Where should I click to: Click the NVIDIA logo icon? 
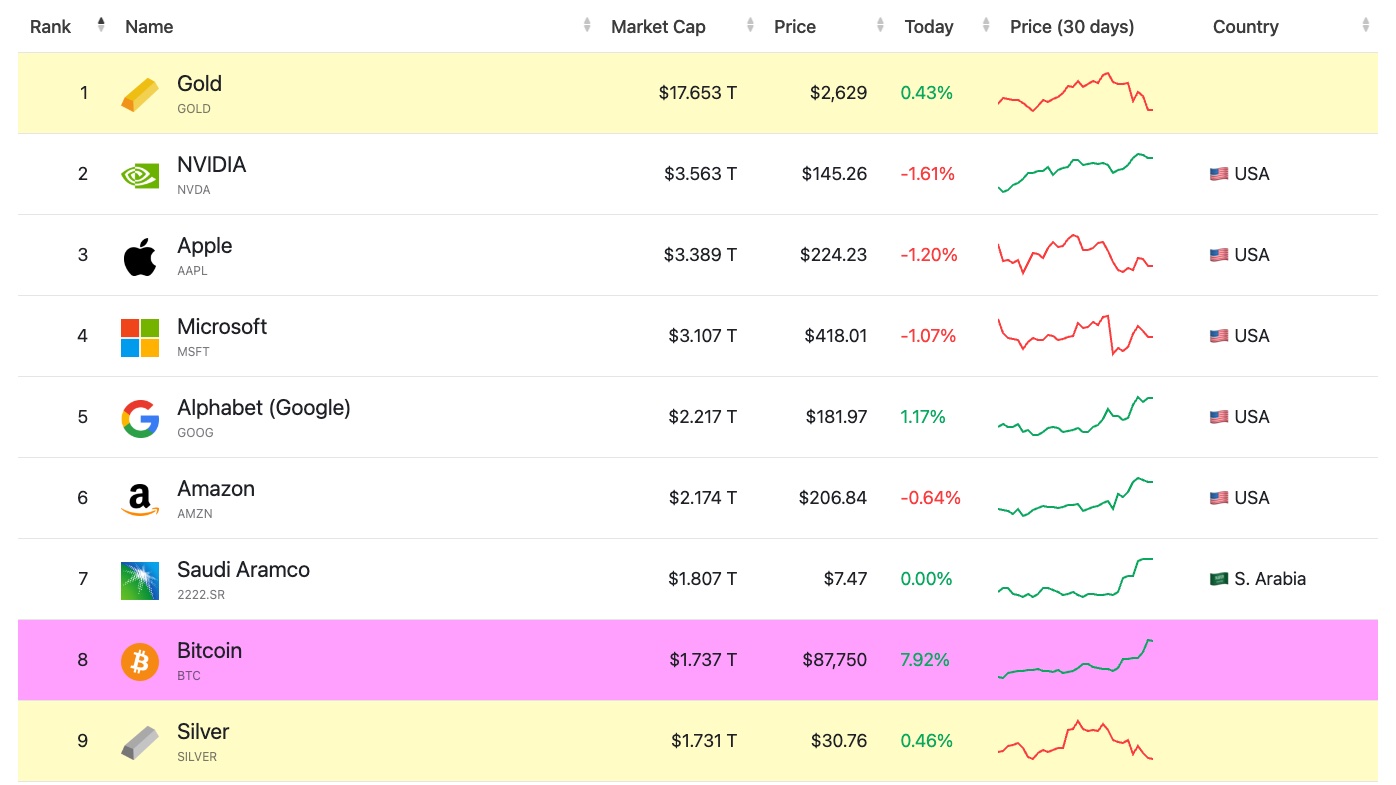[x=140, y=175]
